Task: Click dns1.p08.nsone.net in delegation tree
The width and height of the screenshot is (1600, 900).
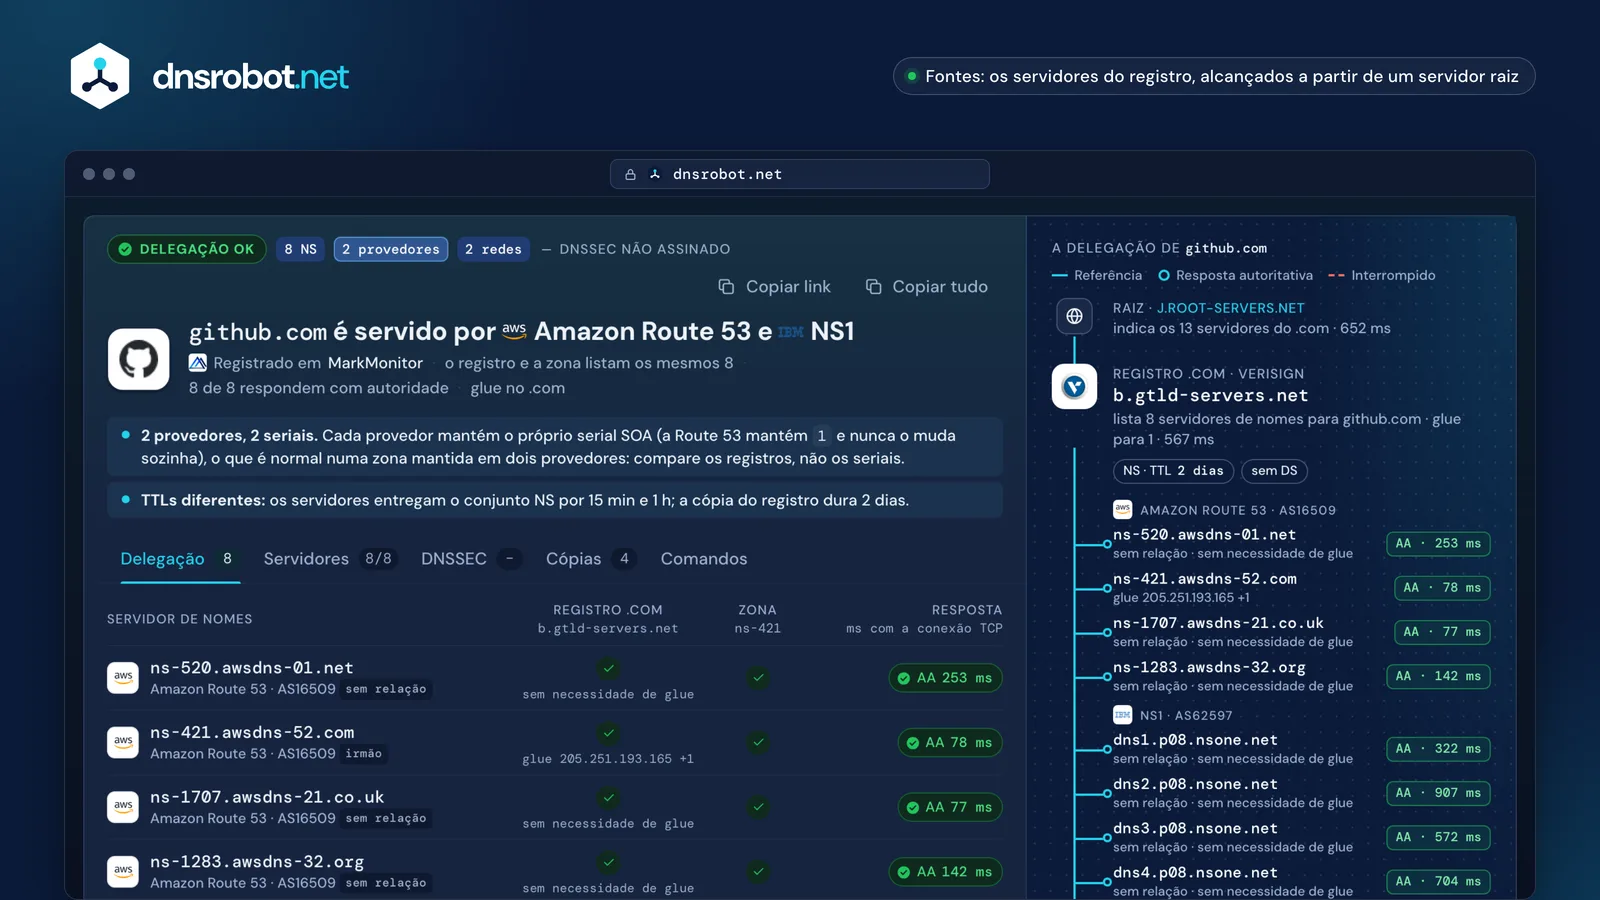Action: click(1195, 740)
